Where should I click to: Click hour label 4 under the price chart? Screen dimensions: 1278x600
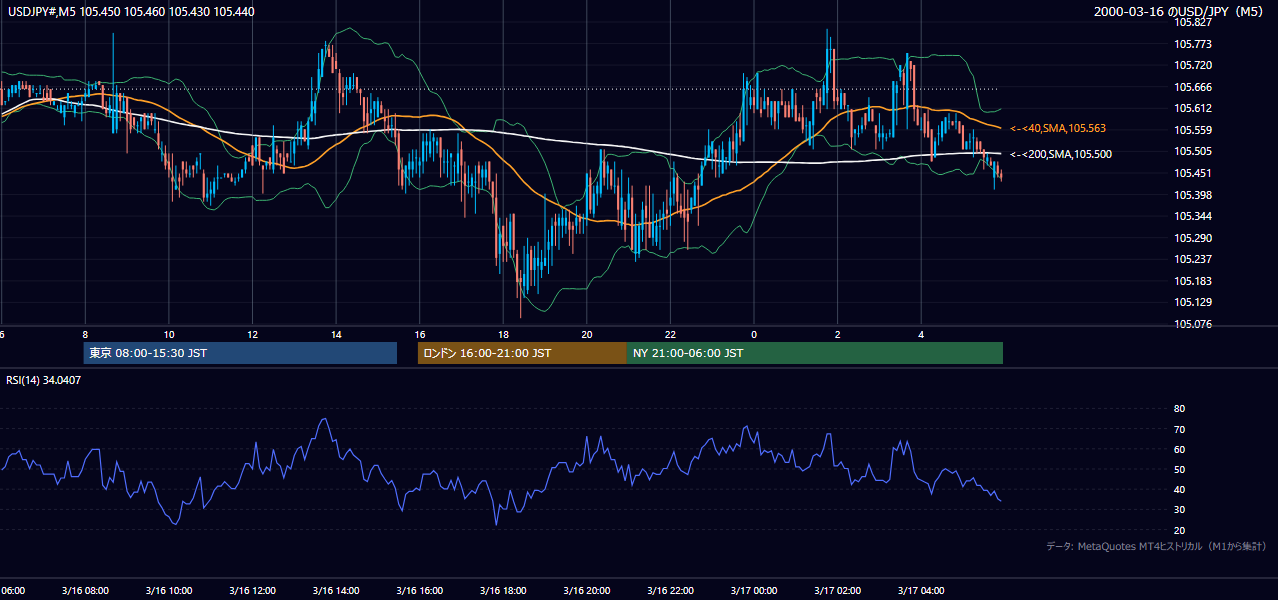pyautogui.click(x=921, y=334)
